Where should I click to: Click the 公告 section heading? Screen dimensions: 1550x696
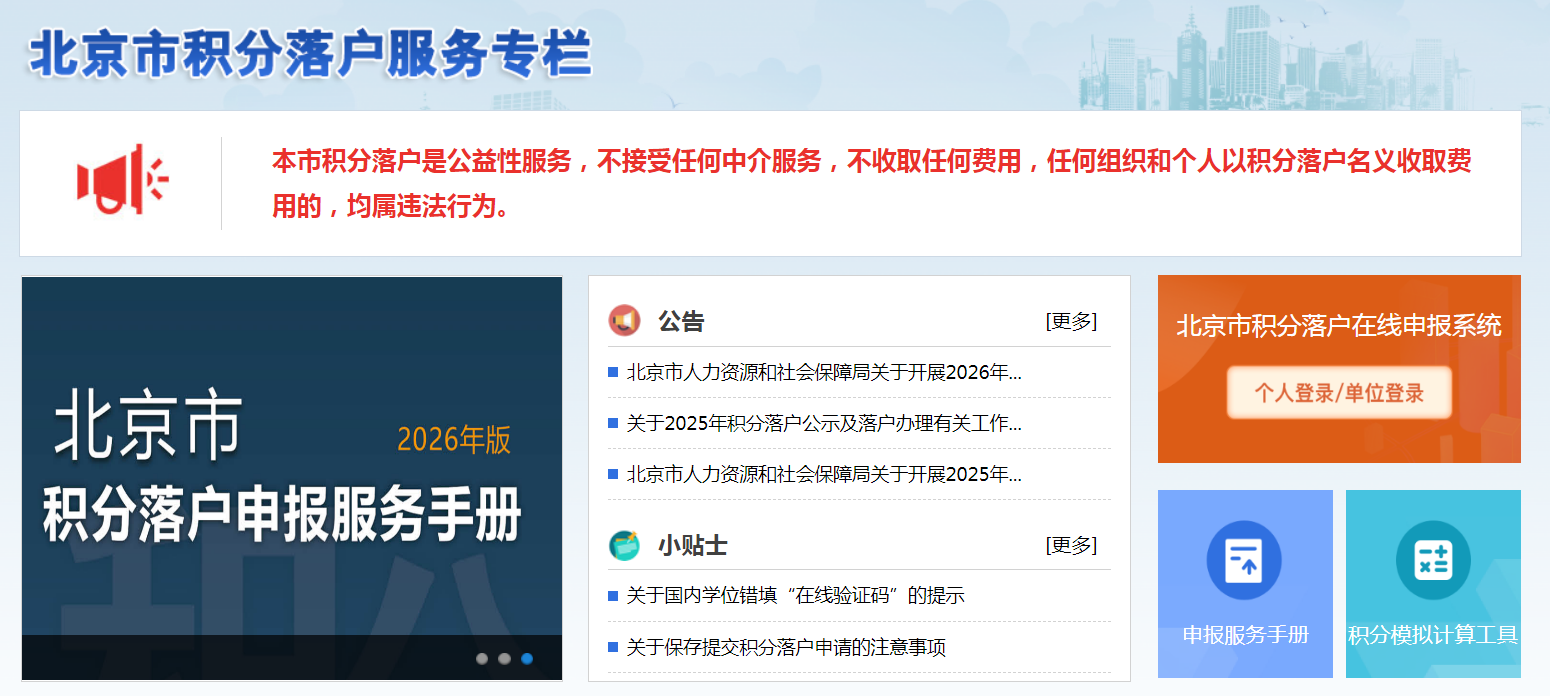(x=681, y=321)
